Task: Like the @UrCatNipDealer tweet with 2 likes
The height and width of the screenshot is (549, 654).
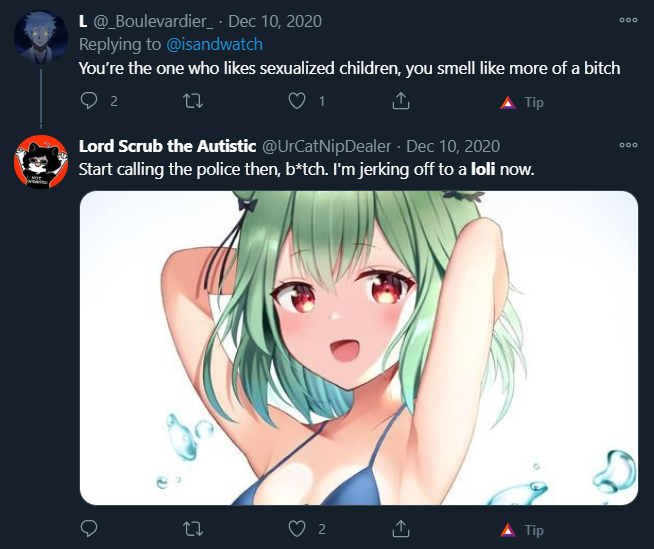Action: point(297,529)
